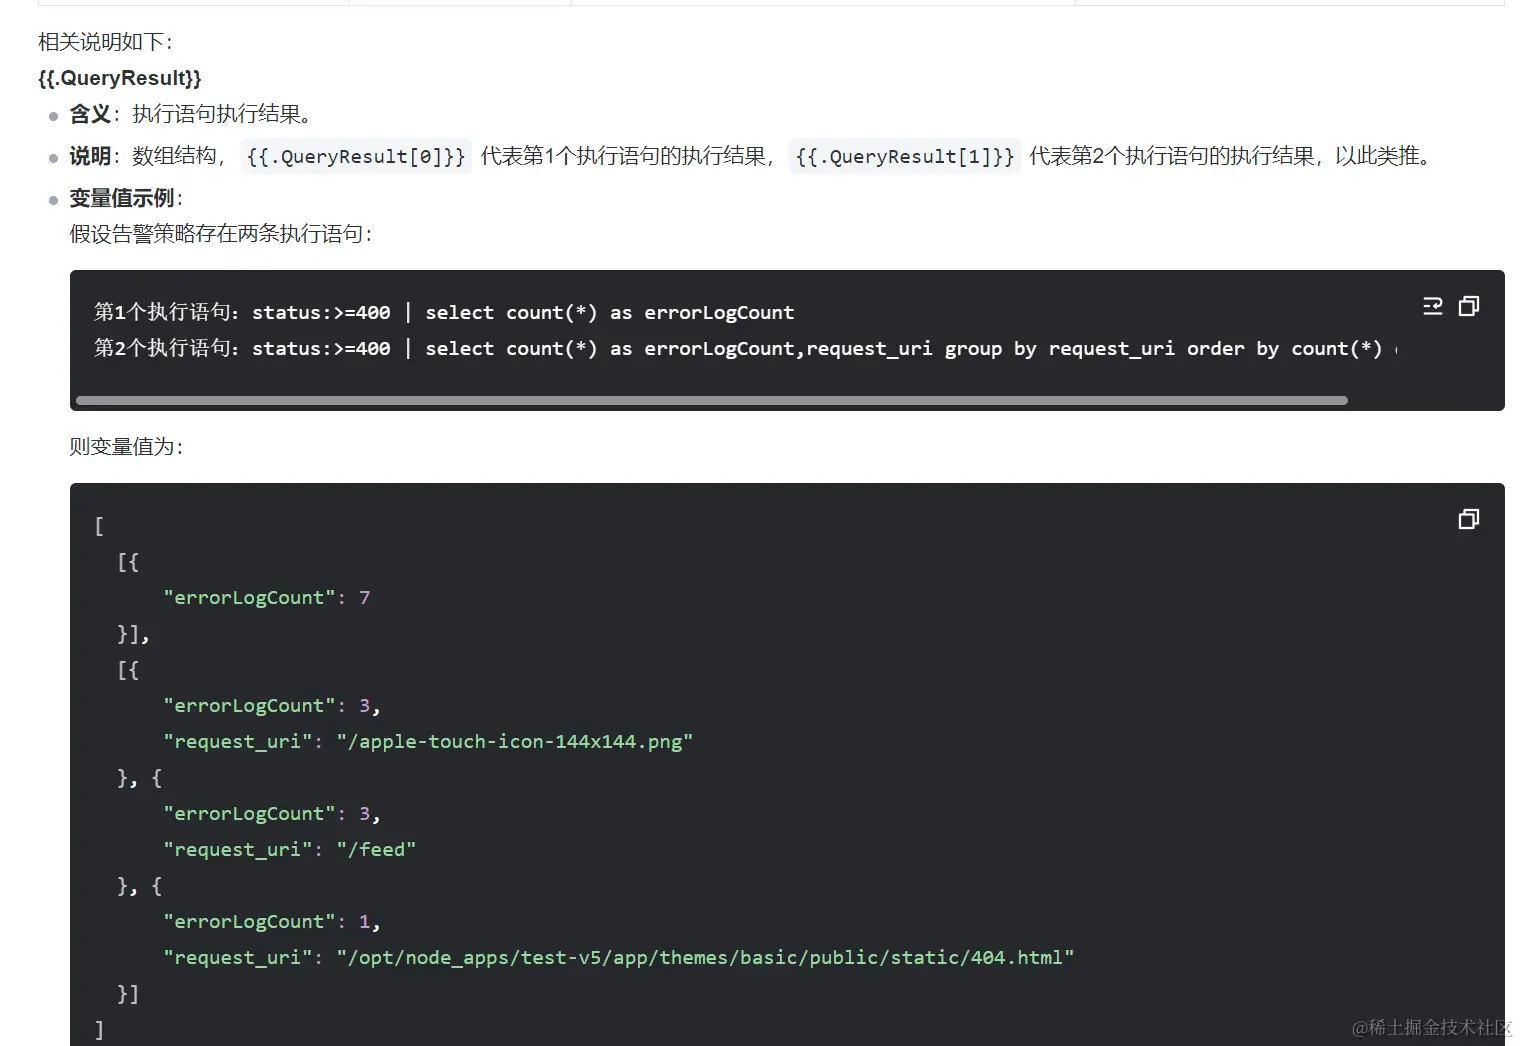Click the 第1个执行语句 code line
This screenshot has width=1520, height=1046.
[x=444, y=313]
